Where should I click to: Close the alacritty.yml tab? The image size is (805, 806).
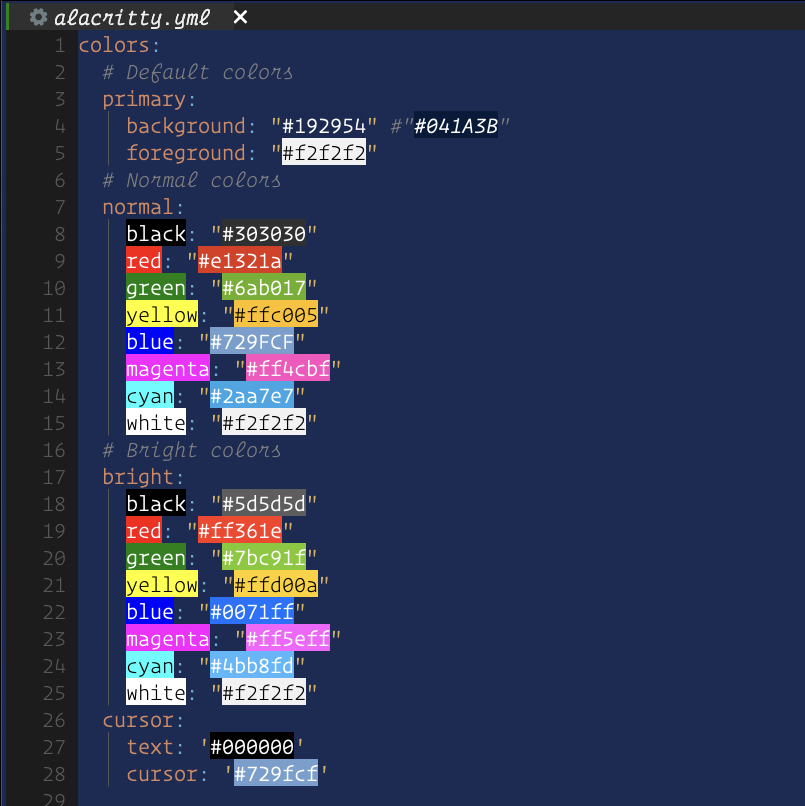click(x=240, y=17)
